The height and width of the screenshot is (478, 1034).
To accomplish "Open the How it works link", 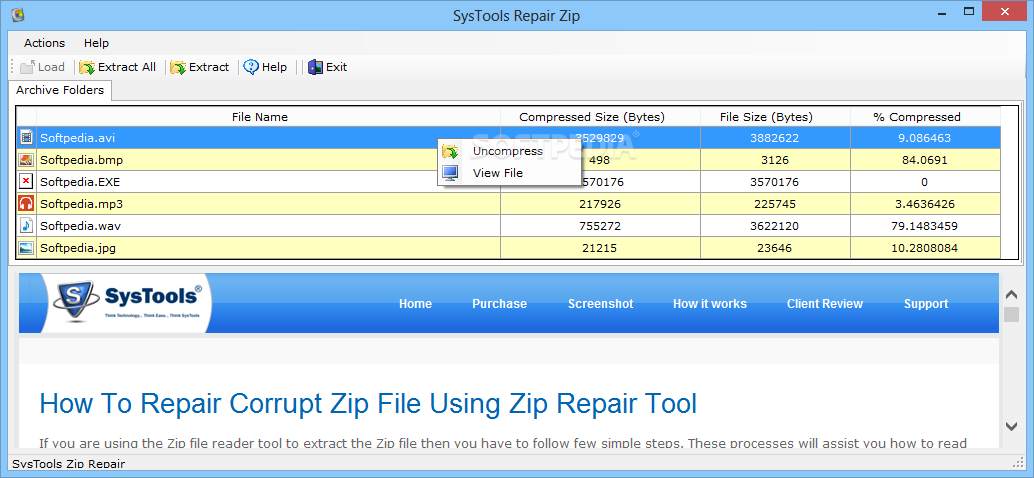I will coord(710,304).
